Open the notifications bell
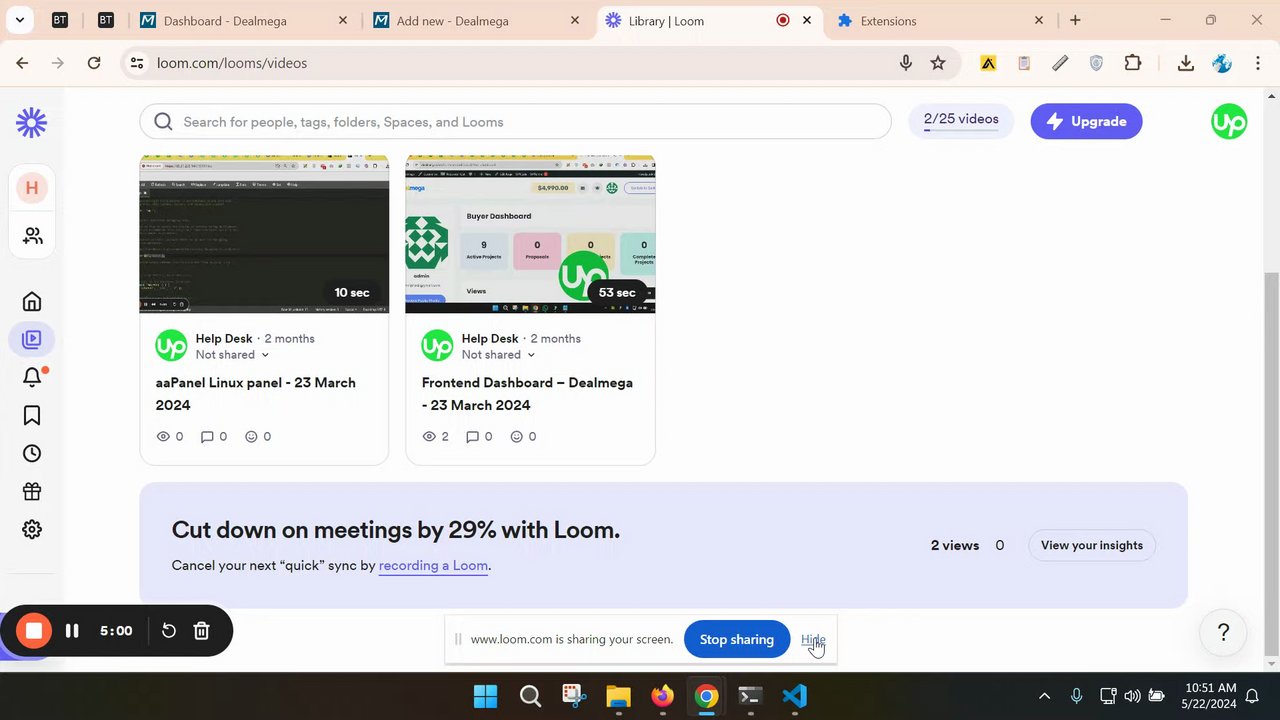 tap(32, 377)
